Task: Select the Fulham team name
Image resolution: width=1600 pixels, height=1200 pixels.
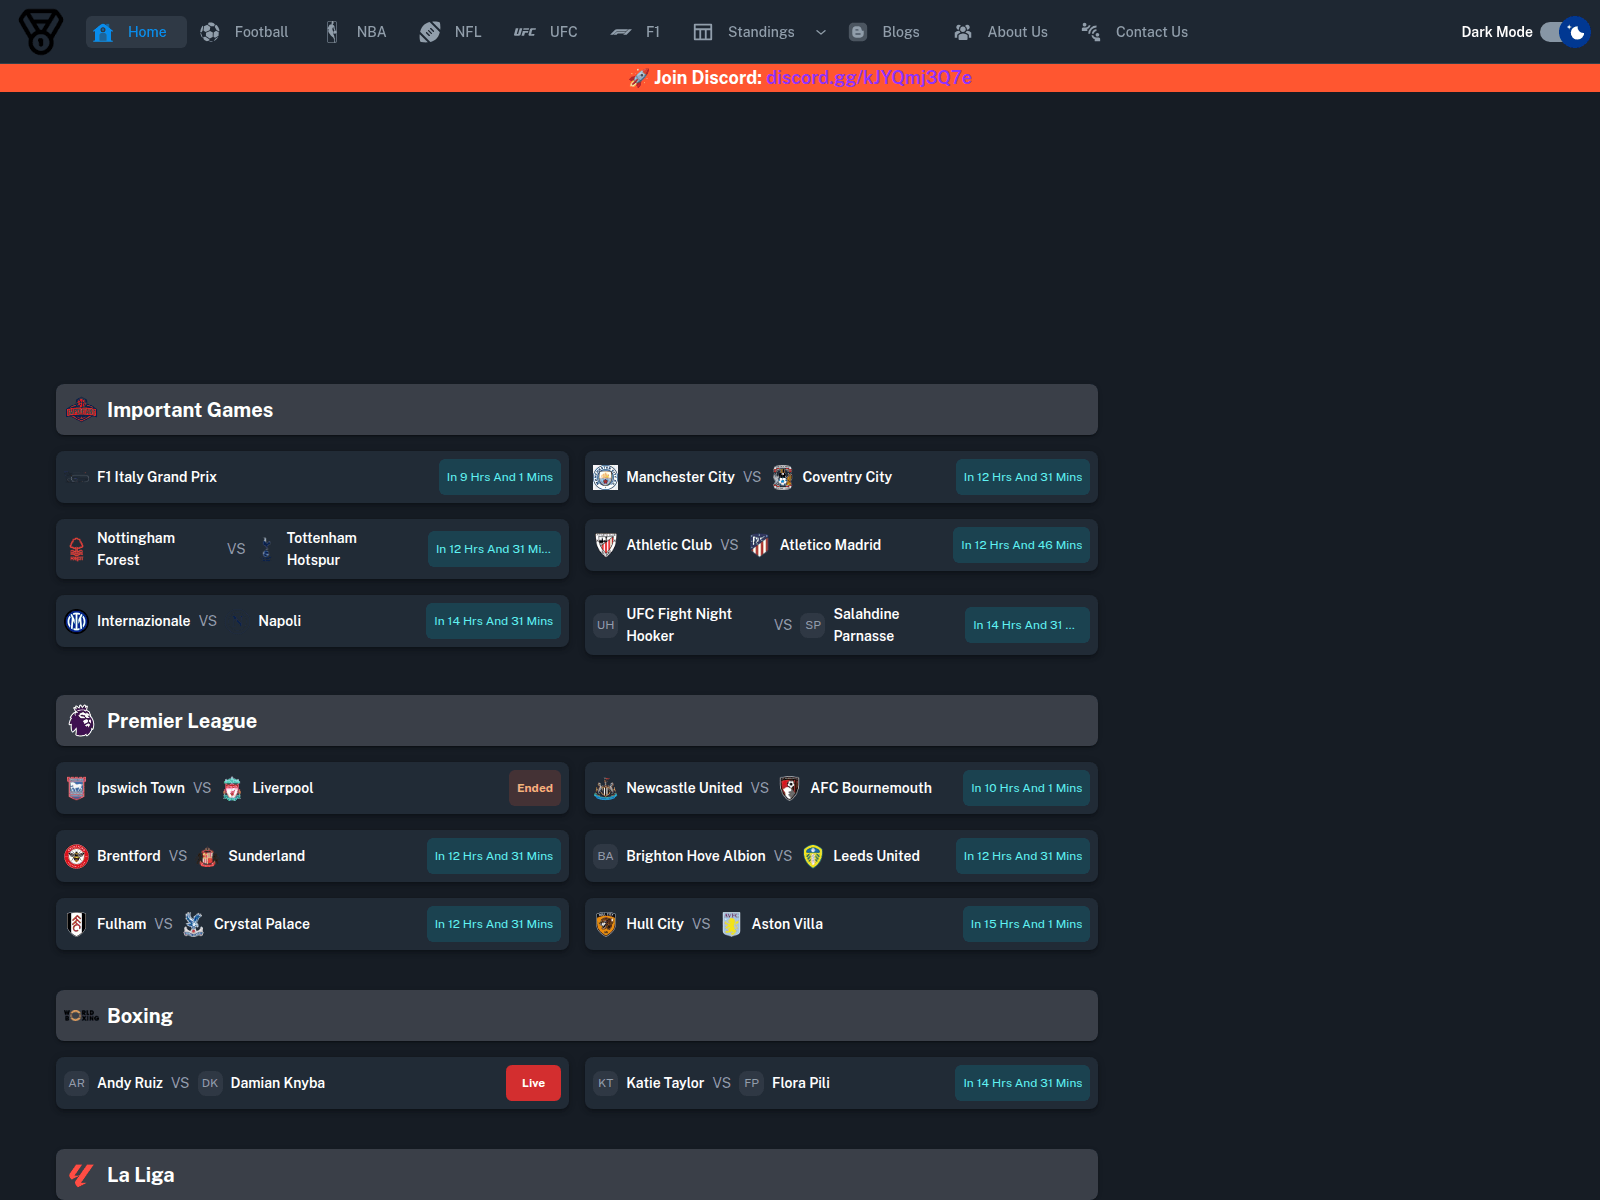Action: pyautogui.click(x=122, y=924)
